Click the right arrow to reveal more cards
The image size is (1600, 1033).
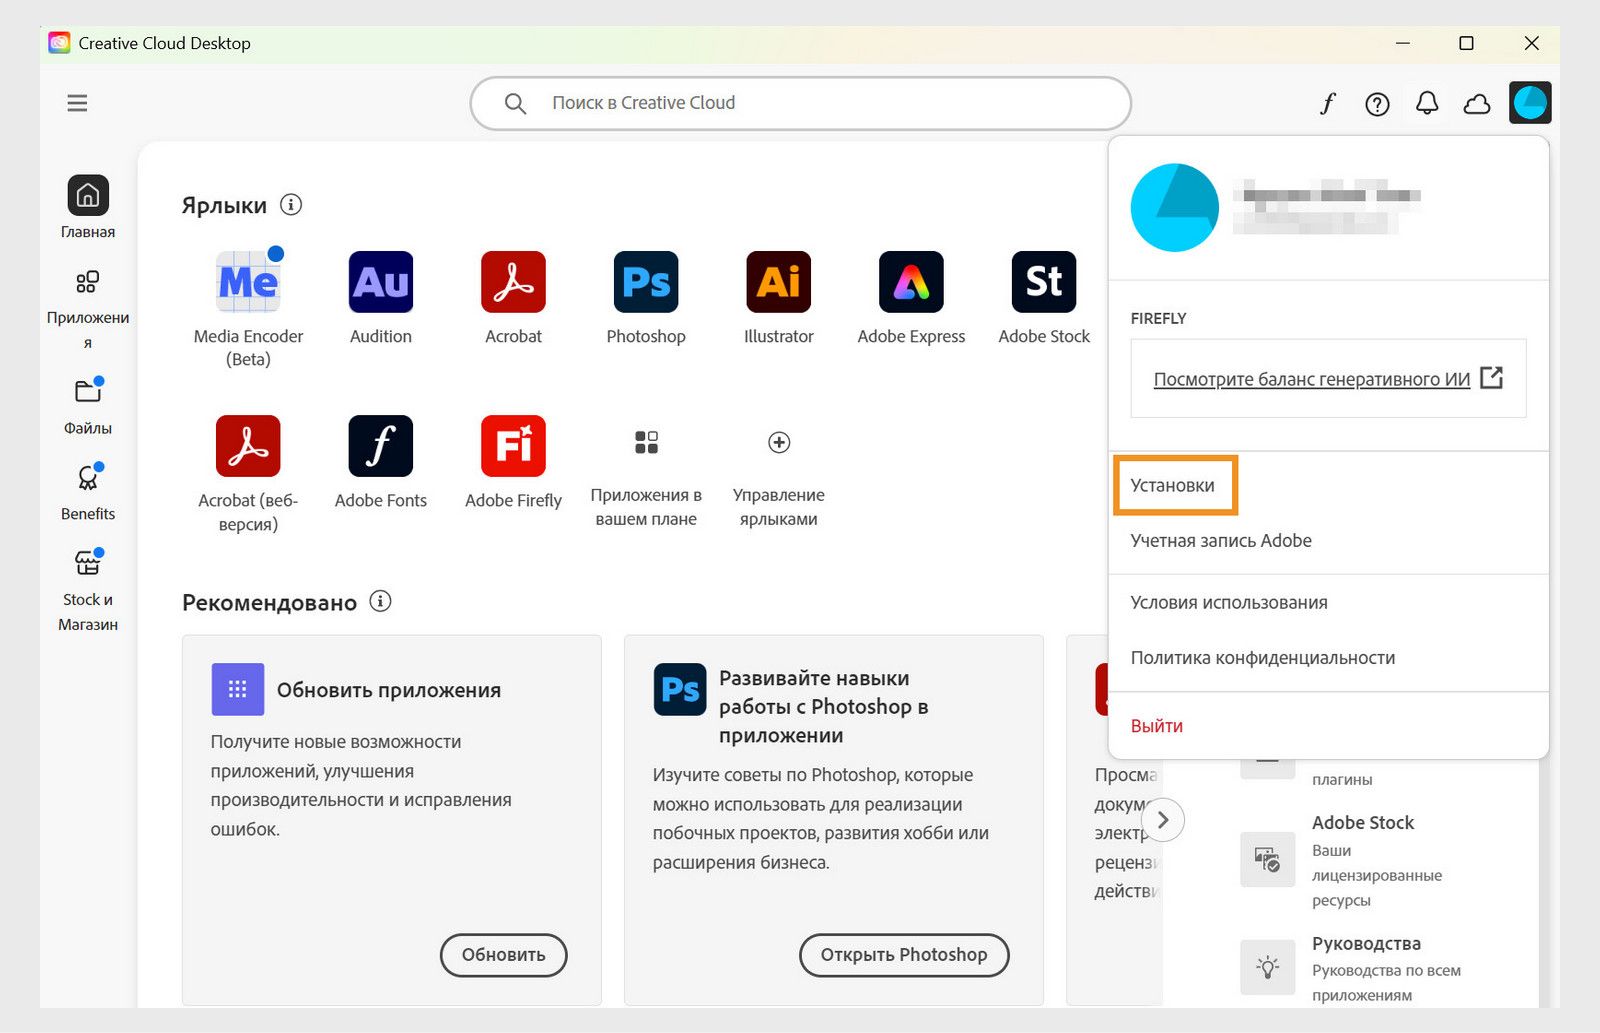coord(1163,819)
